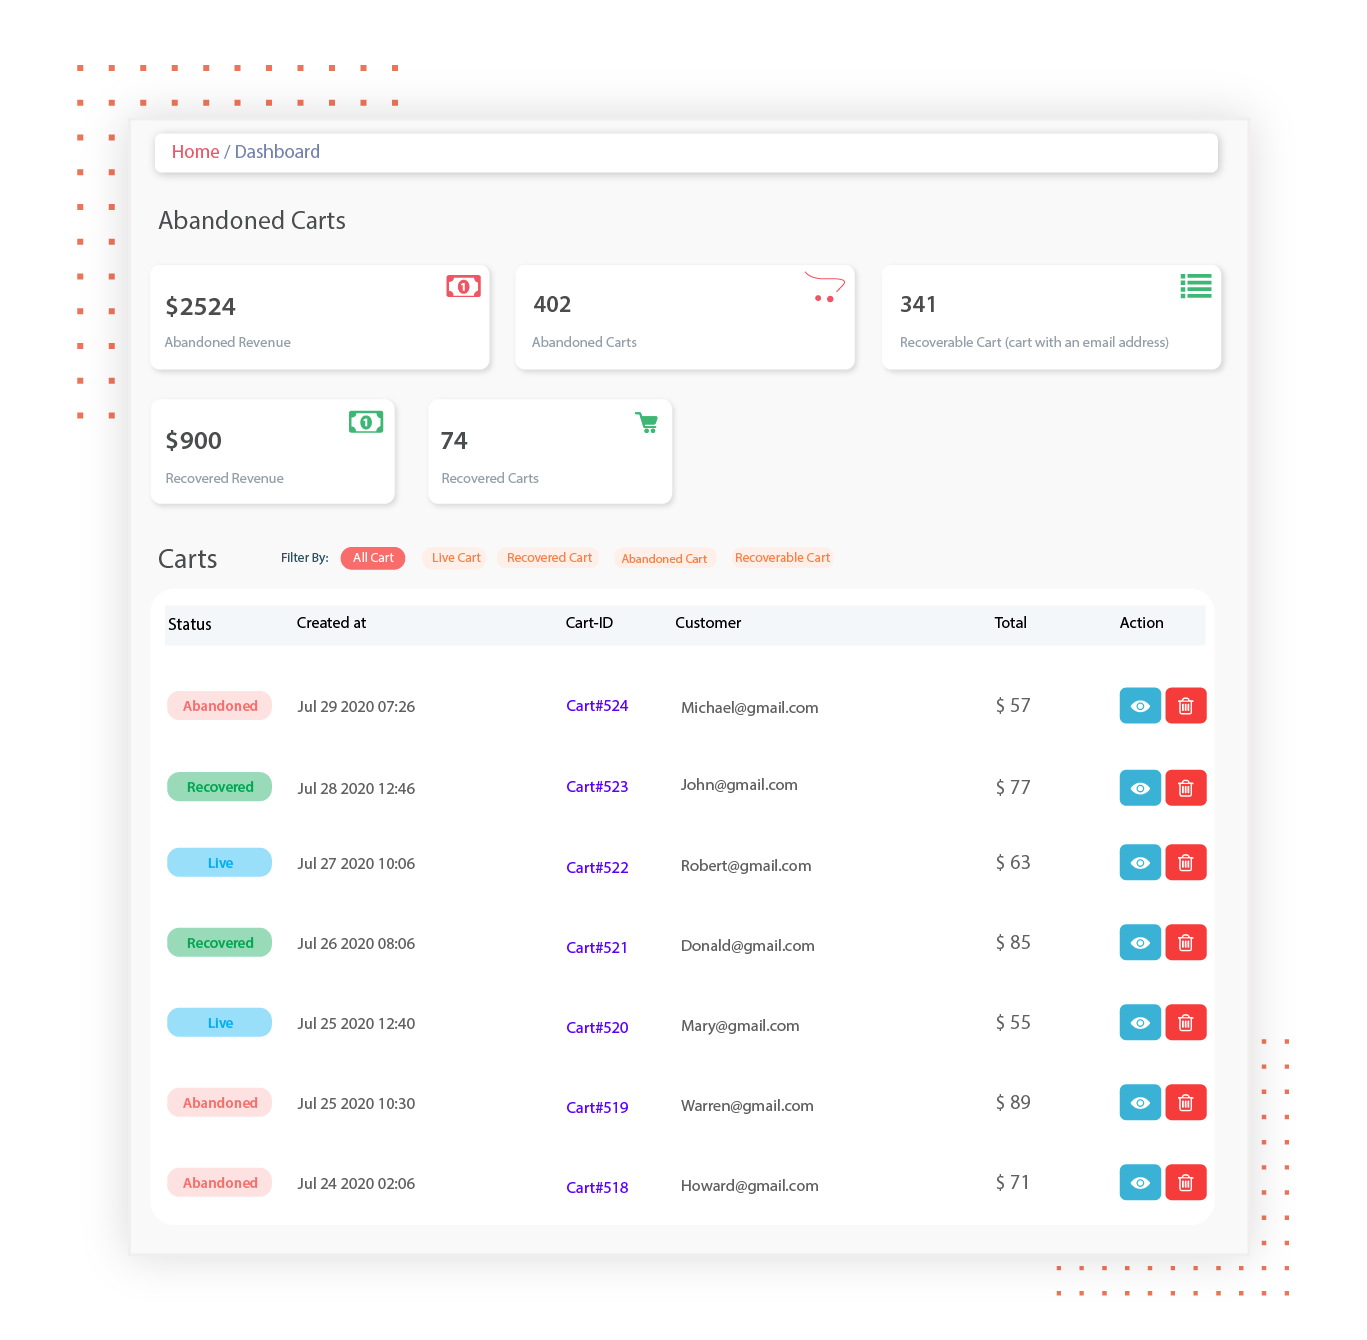This screenshot has width=1367, height=1340.
Task: Click the $ 89 total value
Action: point(1013,1103)
